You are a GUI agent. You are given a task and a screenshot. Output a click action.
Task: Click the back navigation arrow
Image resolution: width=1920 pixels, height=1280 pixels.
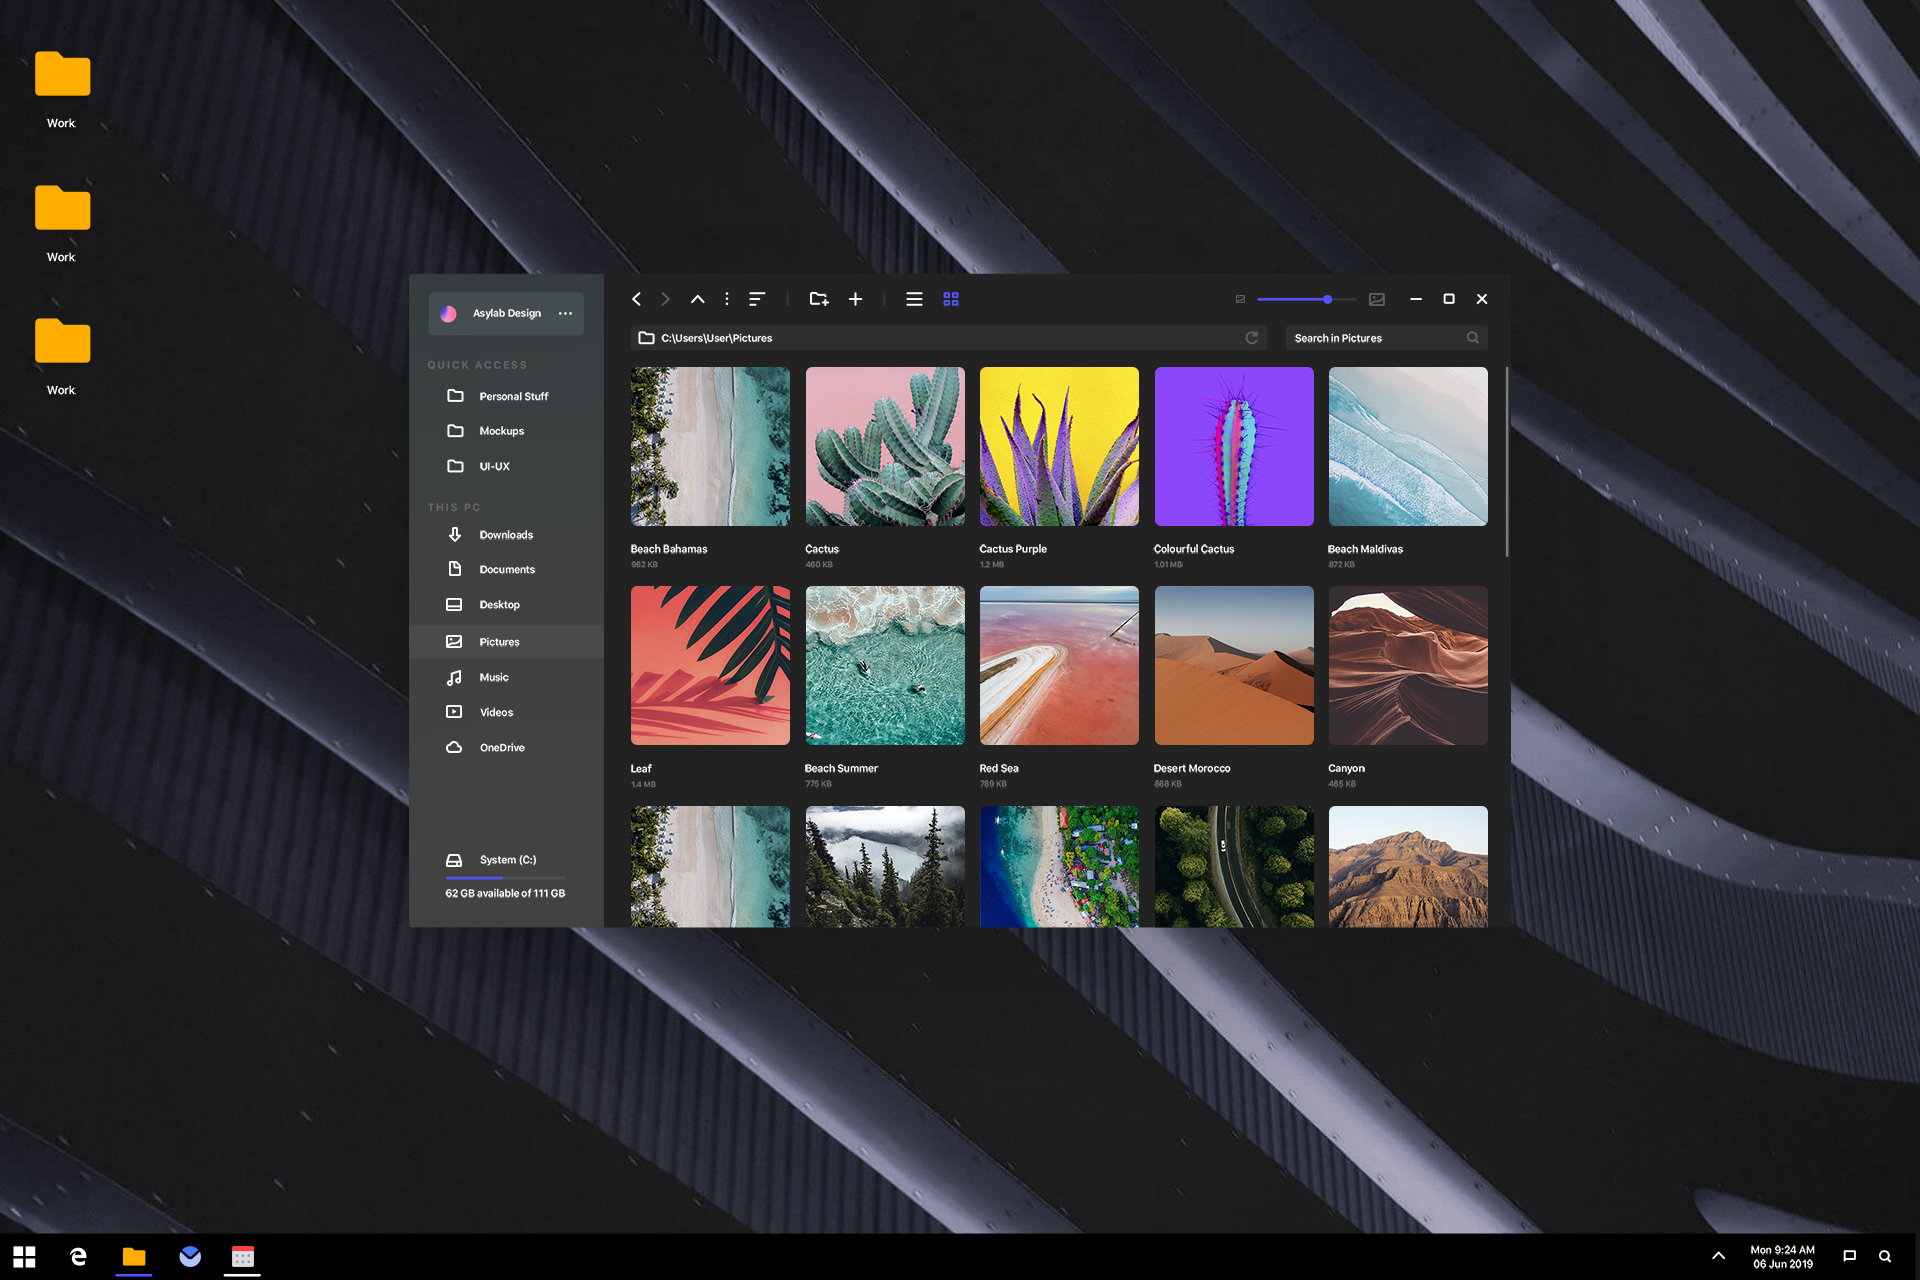click(x=636, y=299)
